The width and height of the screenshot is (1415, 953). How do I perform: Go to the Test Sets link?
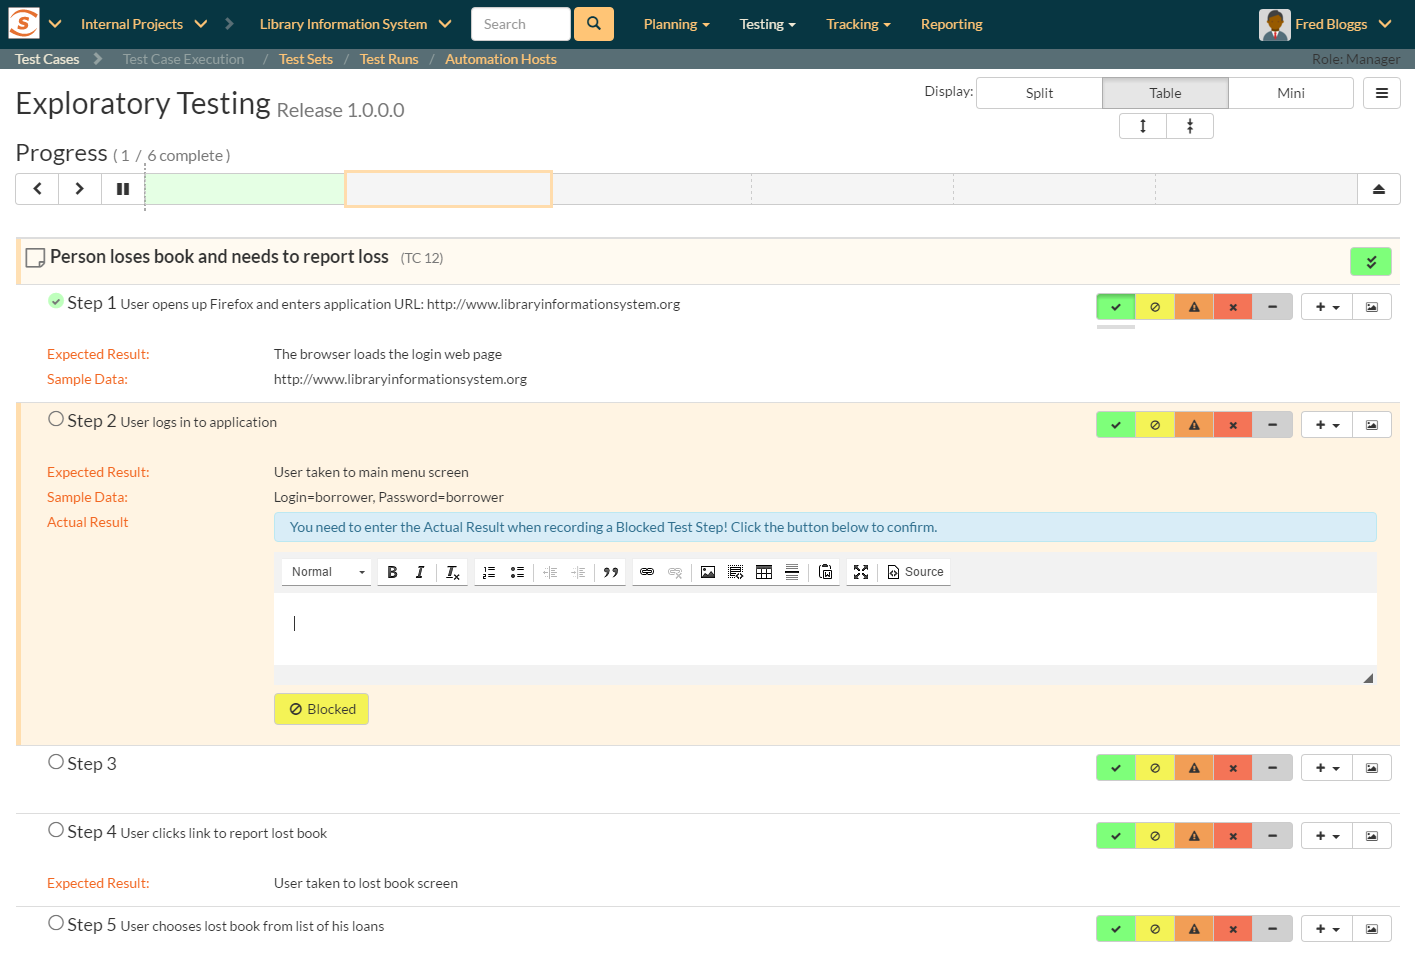pyautogui.click(x=306, y=59)
